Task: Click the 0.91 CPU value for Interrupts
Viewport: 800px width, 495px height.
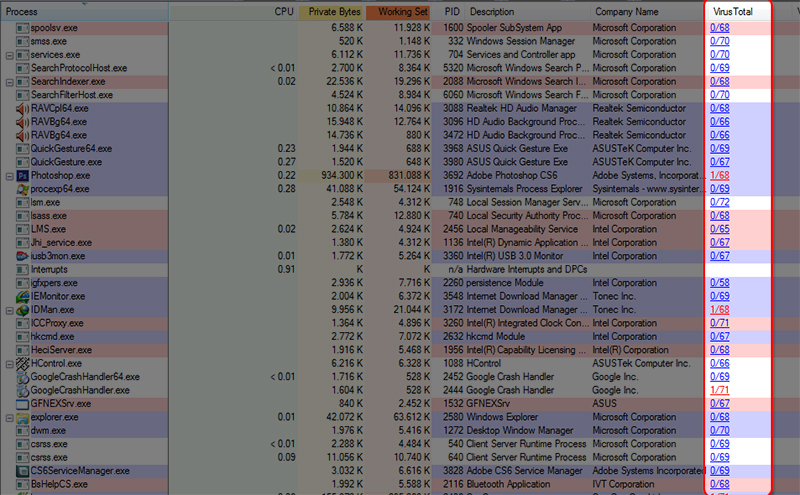Action: click(x=286, y=269)
